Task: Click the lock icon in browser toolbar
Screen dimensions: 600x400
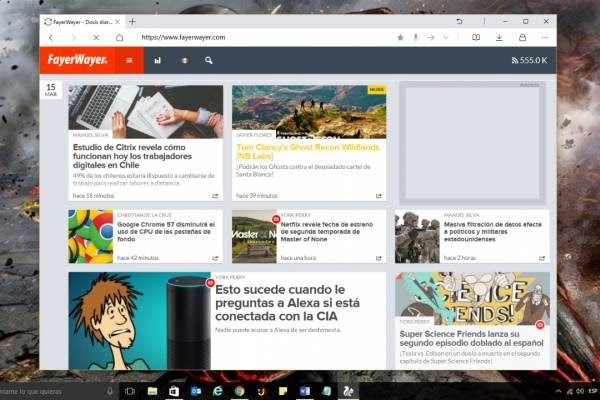Action: (522, 38)
